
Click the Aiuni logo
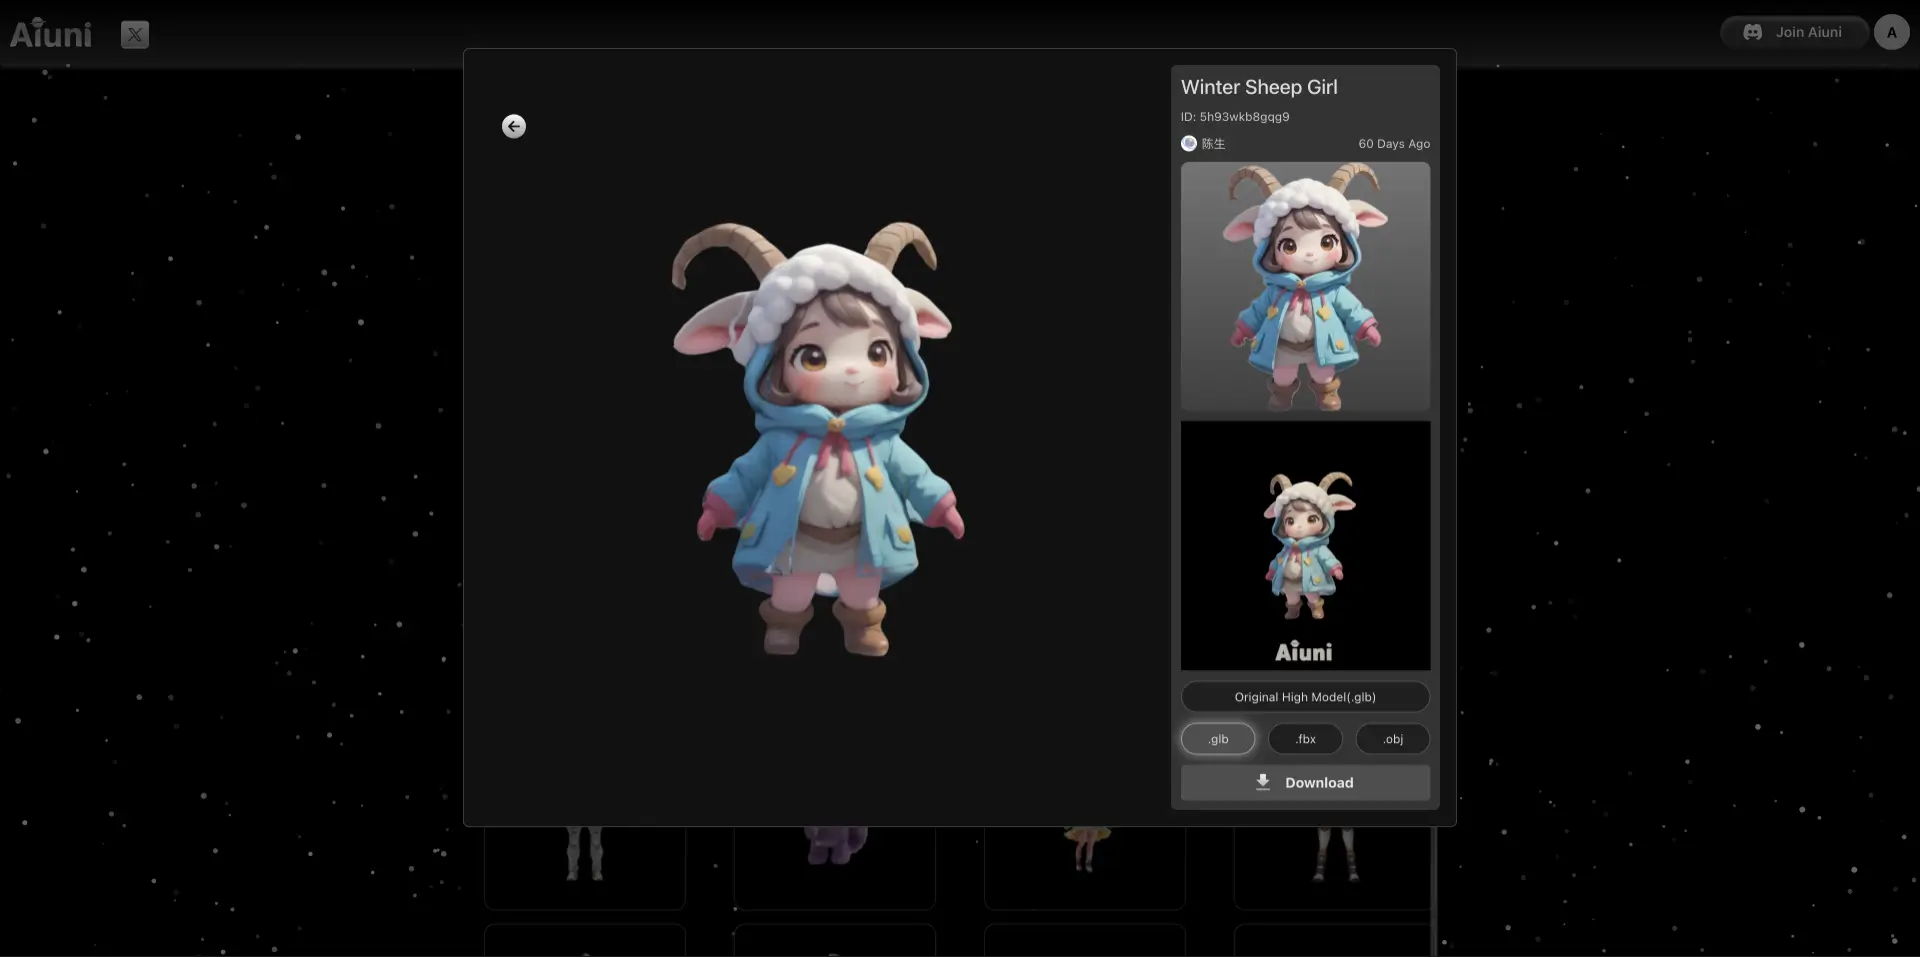point(51,34)
